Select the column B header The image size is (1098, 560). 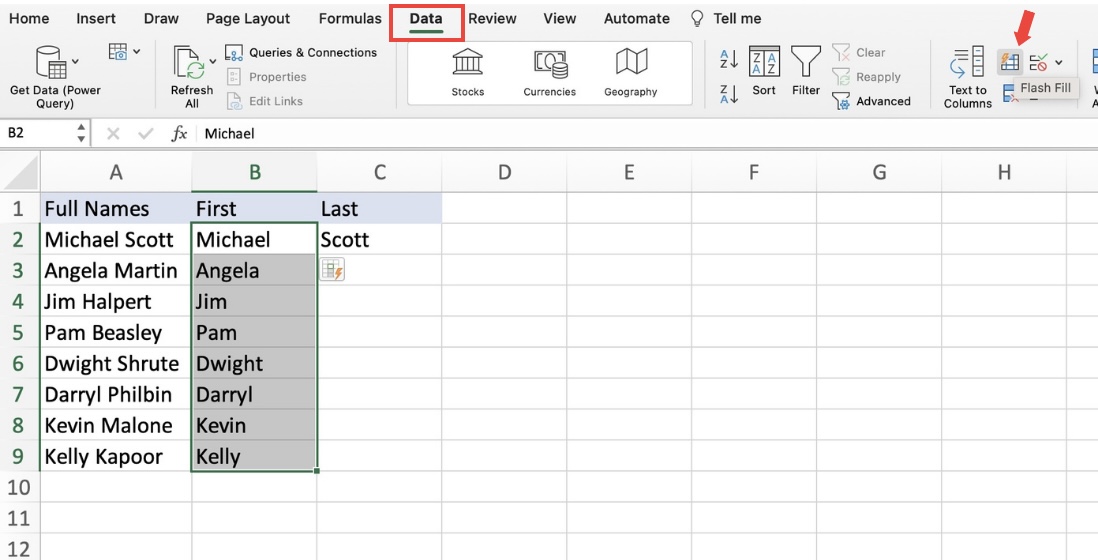click(255, 172)
